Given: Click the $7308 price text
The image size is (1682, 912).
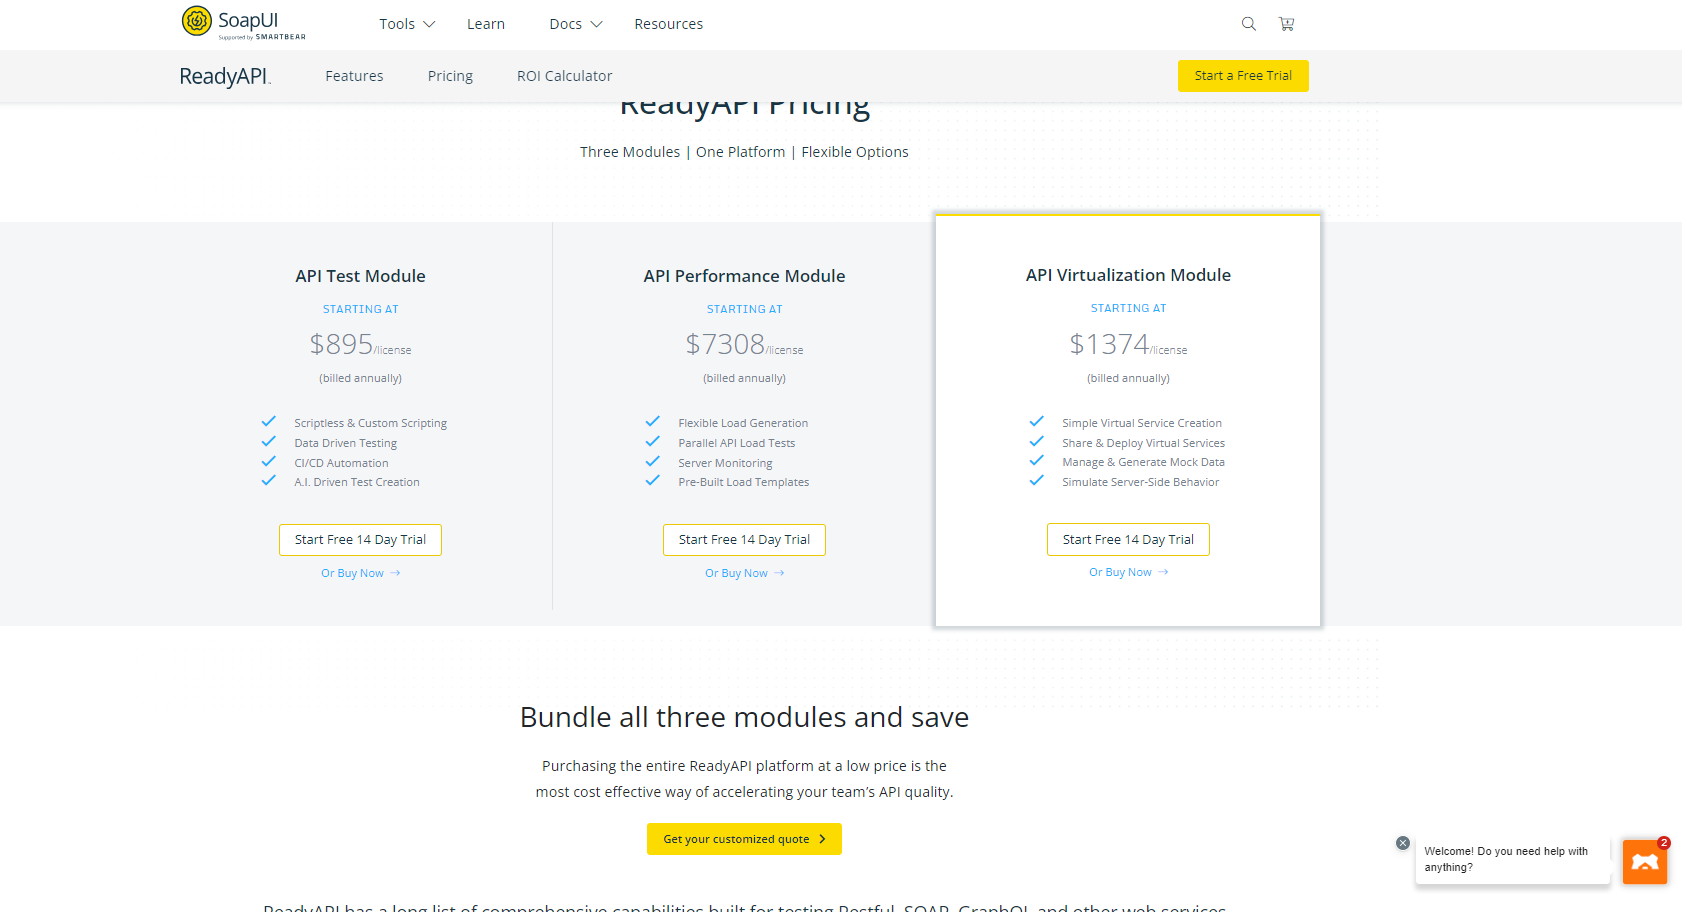Looking at the screenshot, I should point(725,344).
